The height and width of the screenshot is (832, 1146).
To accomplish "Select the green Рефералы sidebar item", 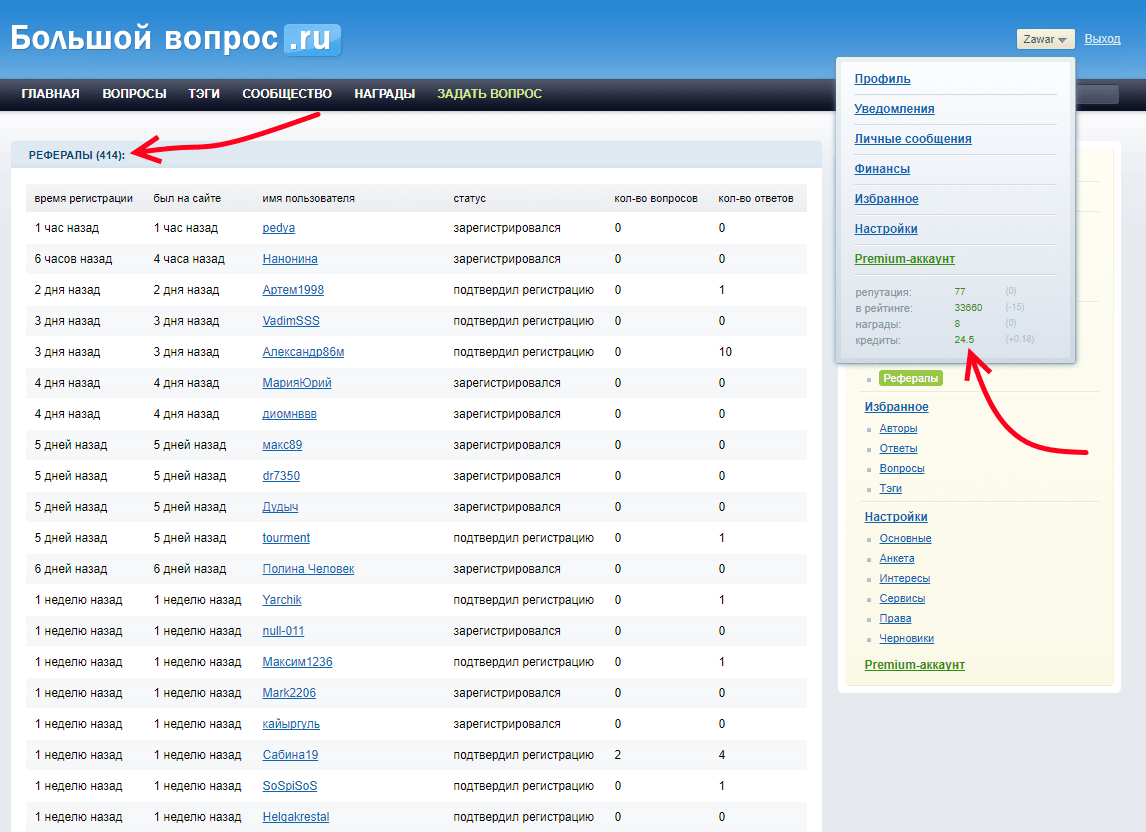I will tap(910, 378).
